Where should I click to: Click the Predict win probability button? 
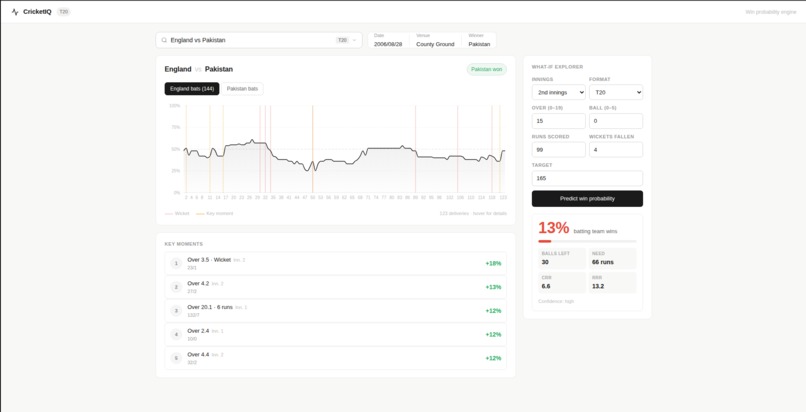(587, 199)
